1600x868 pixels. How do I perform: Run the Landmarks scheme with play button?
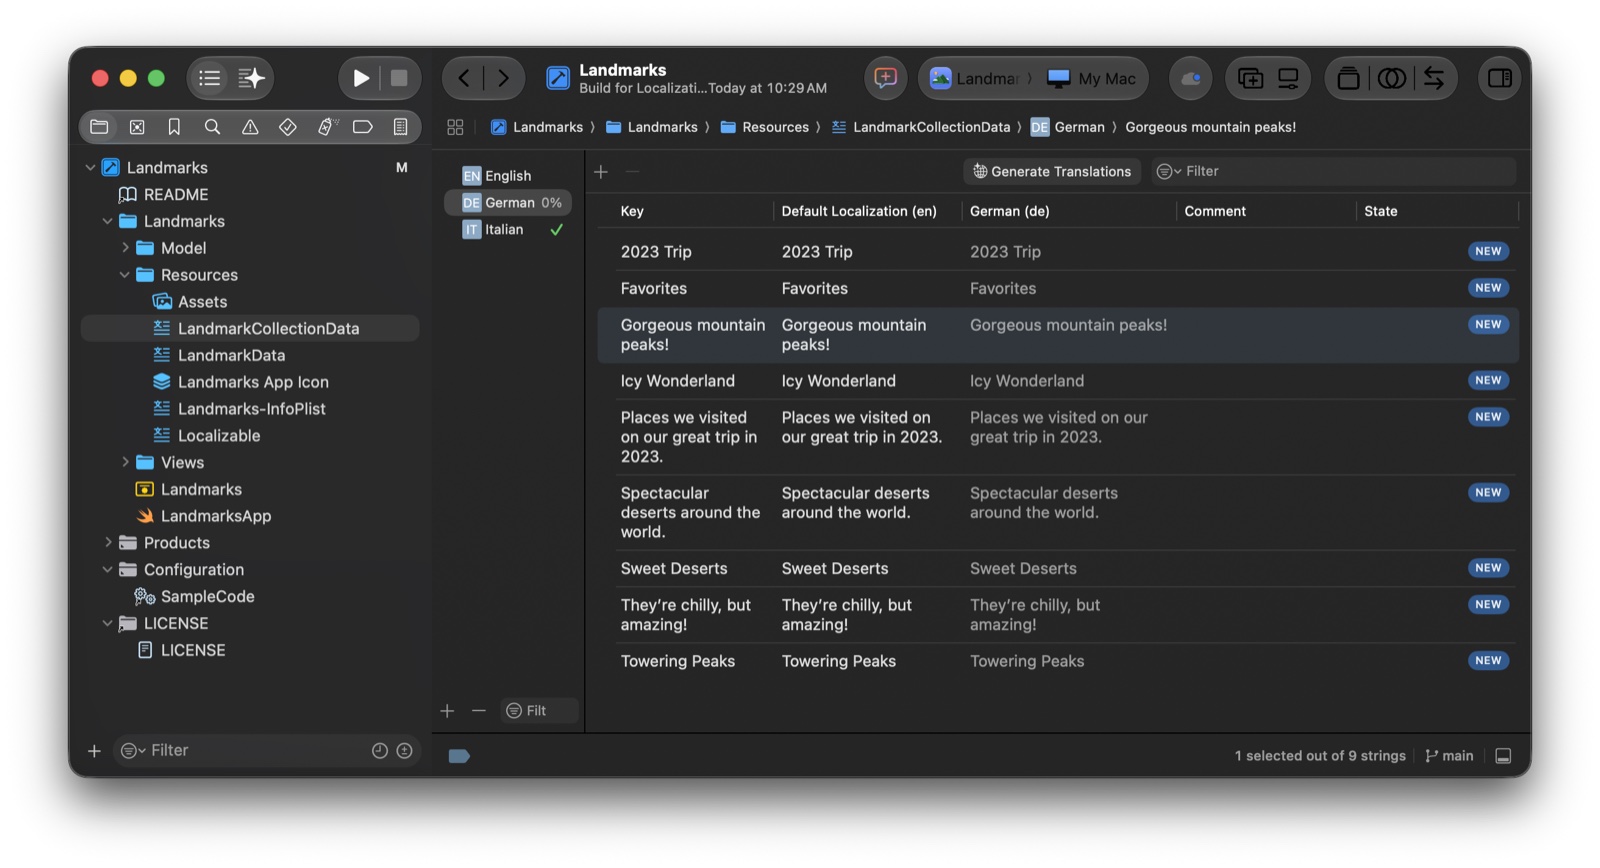point(361,78)
